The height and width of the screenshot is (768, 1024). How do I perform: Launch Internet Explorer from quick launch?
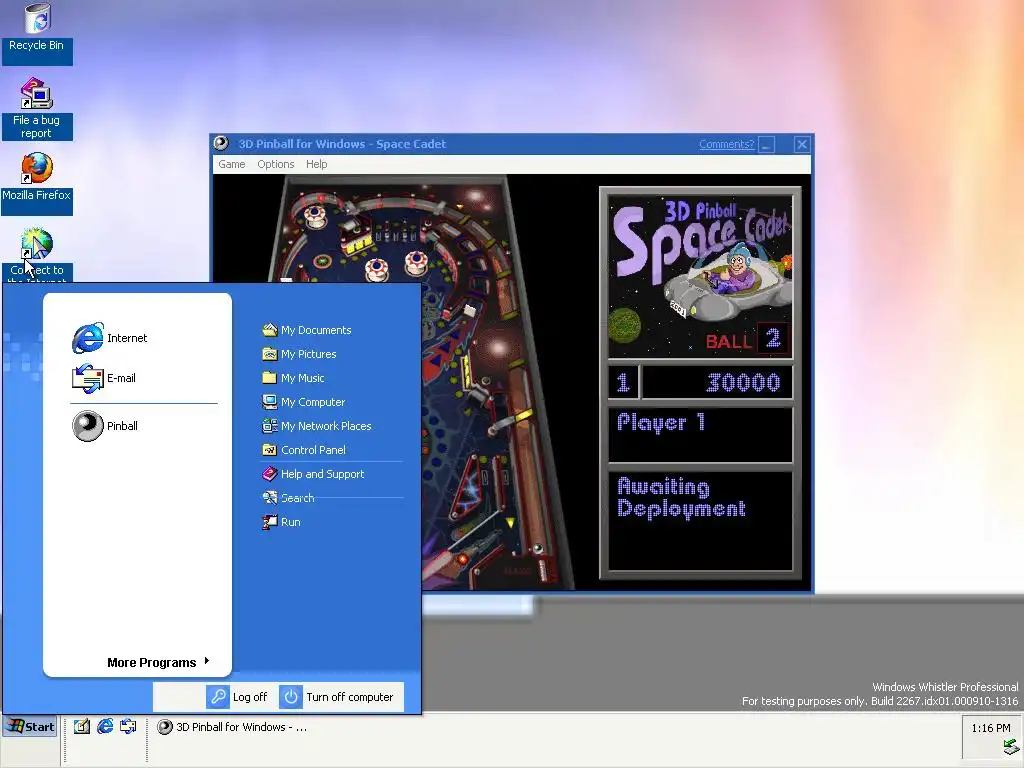(x=105, y=726)
